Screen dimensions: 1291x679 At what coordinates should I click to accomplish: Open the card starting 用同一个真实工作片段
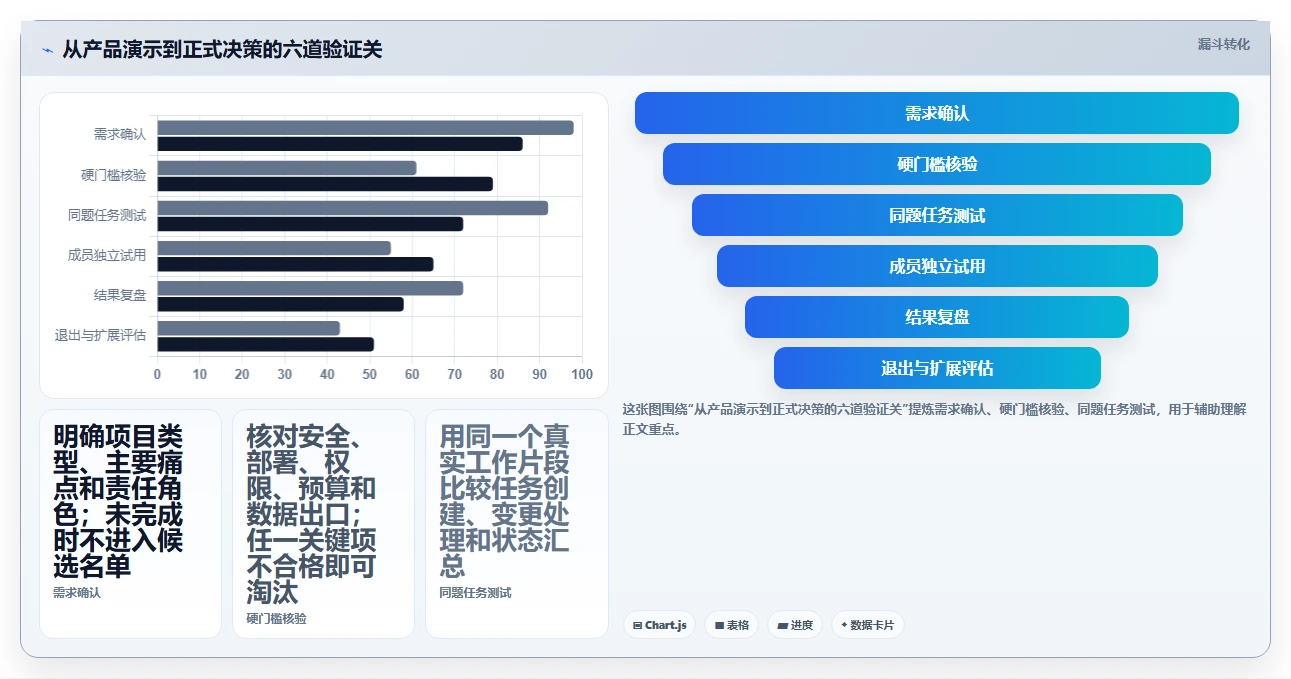(x=517, y=524)
